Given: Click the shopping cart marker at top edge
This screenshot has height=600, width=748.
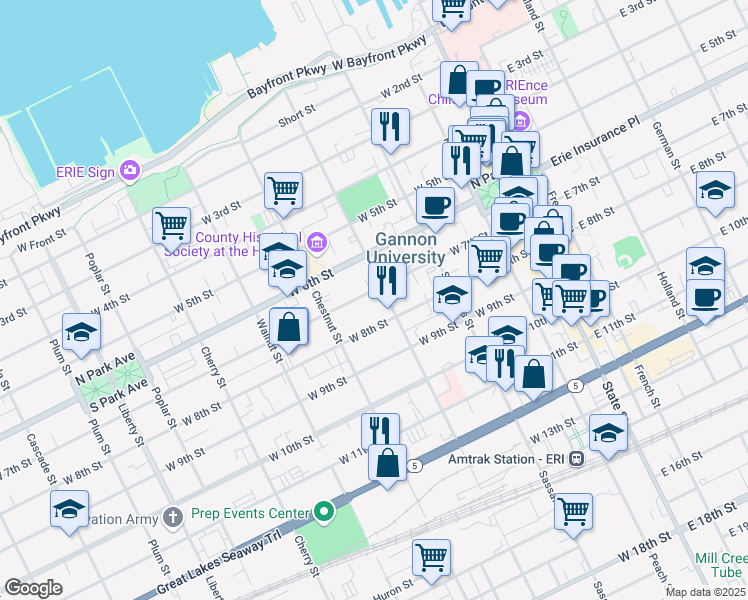Looking at the screenshot, I should click(x=452, y=10).
